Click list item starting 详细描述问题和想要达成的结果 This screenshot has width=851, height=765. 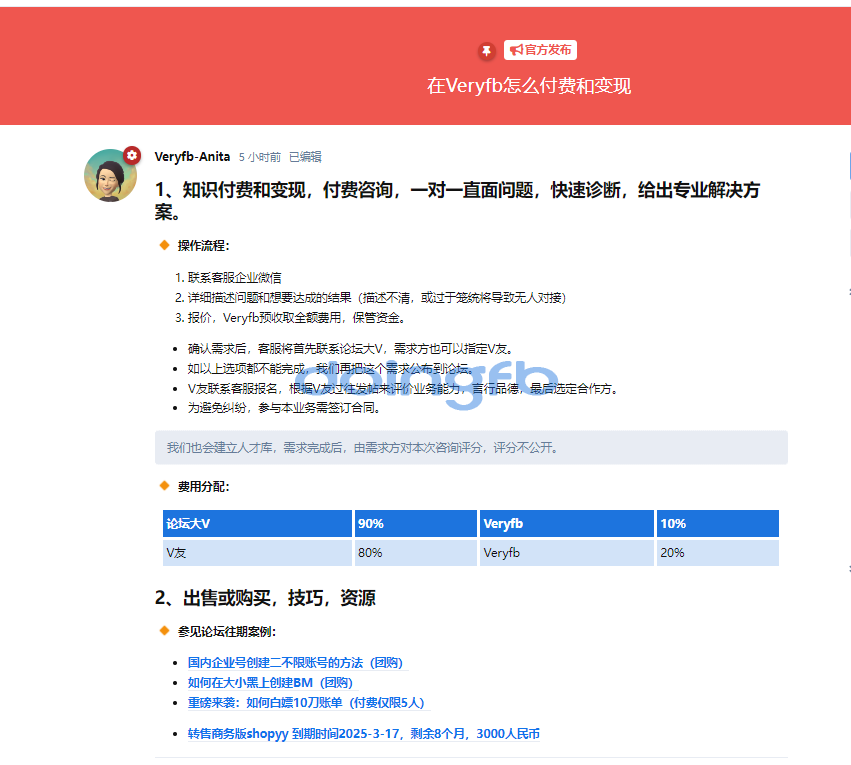377,298
